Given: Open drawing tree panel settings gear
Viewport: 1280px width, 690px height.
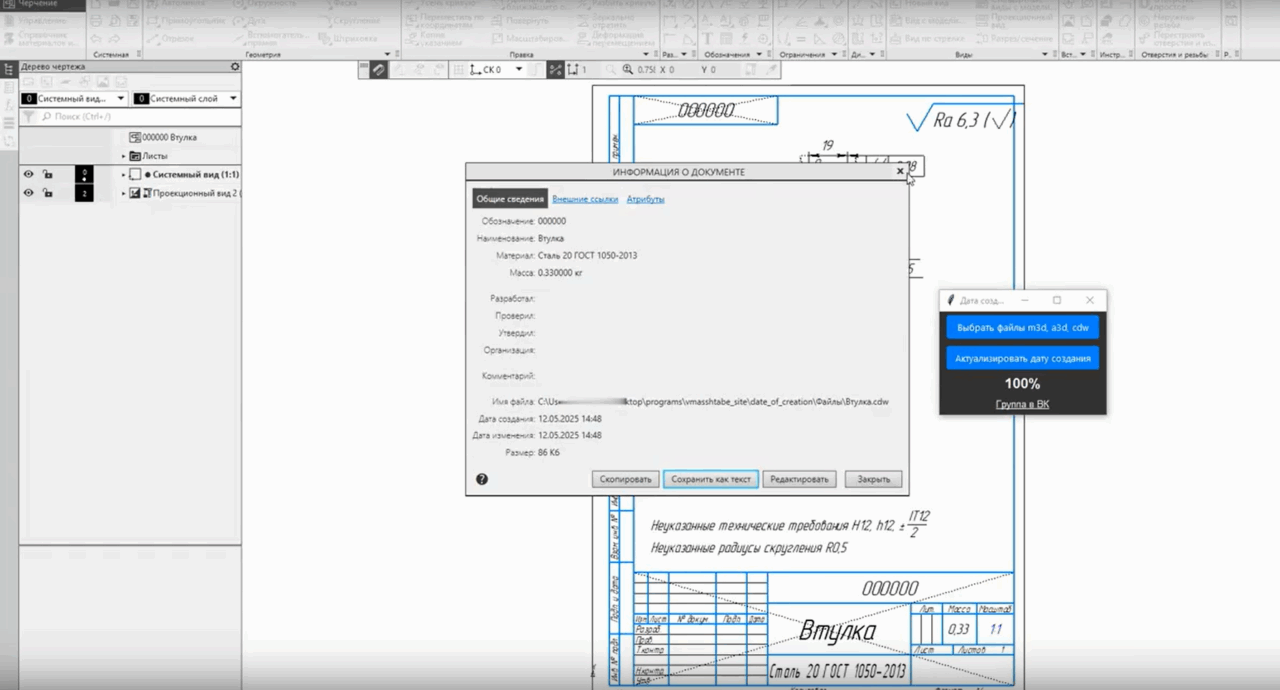Looking at the screenshot, I should 235,67.
